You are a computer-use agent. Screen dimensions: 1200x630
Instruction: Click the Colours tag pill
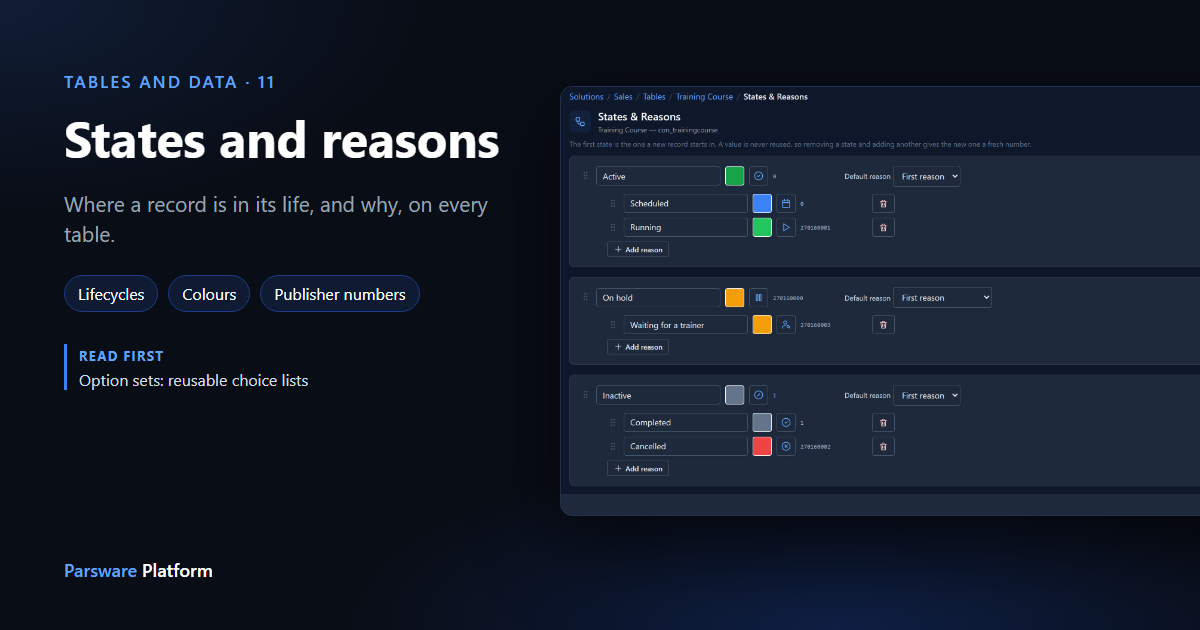pyautogui.click(x=209, y=294)
